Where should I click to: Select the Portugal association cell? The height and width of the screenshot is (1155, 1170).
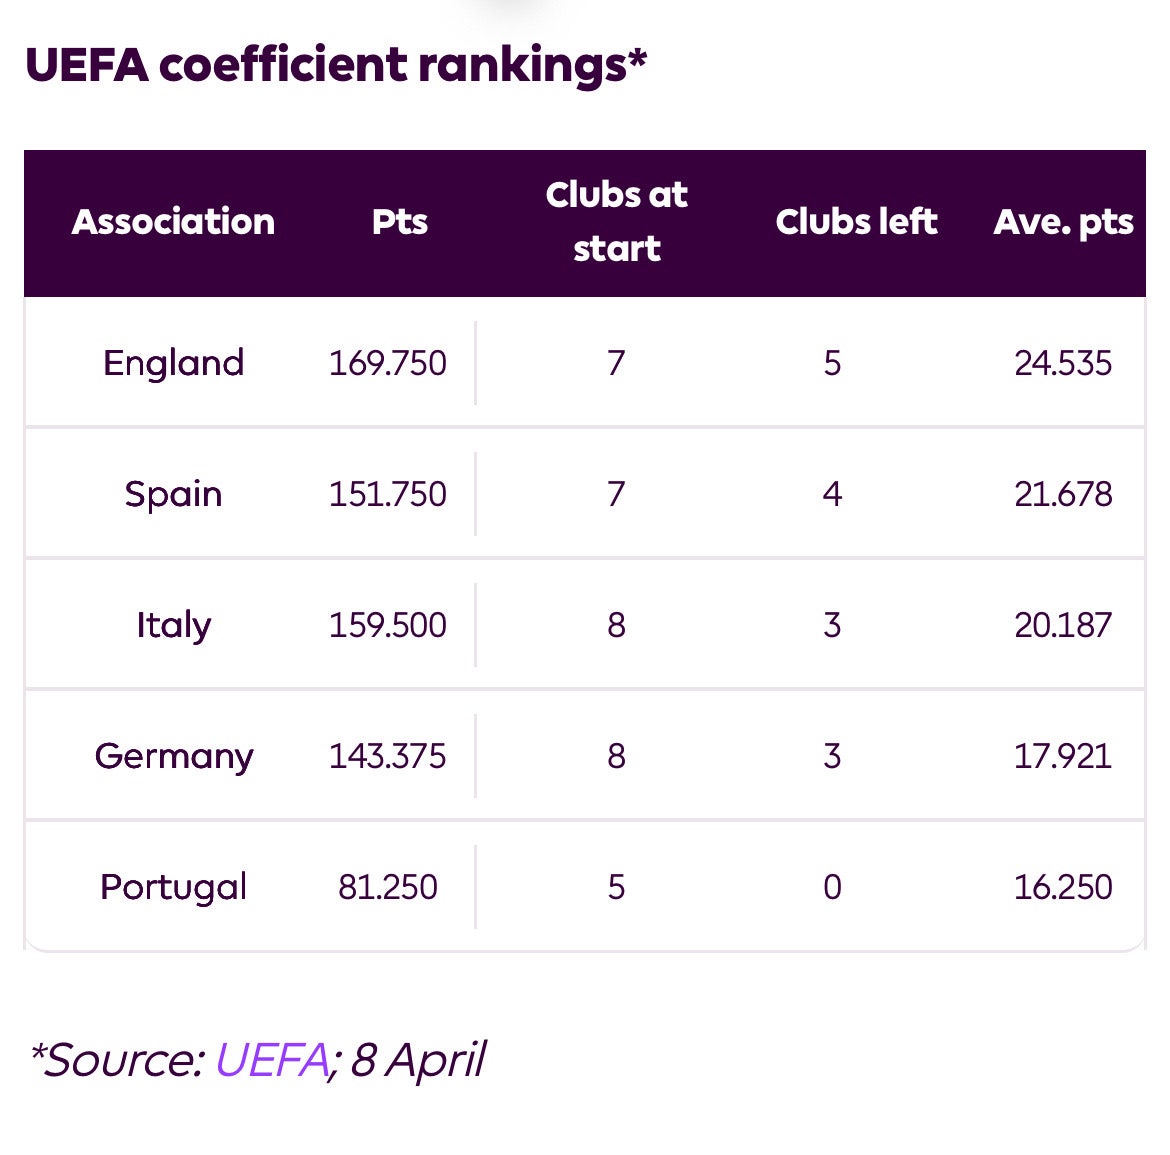click(173, 887)
